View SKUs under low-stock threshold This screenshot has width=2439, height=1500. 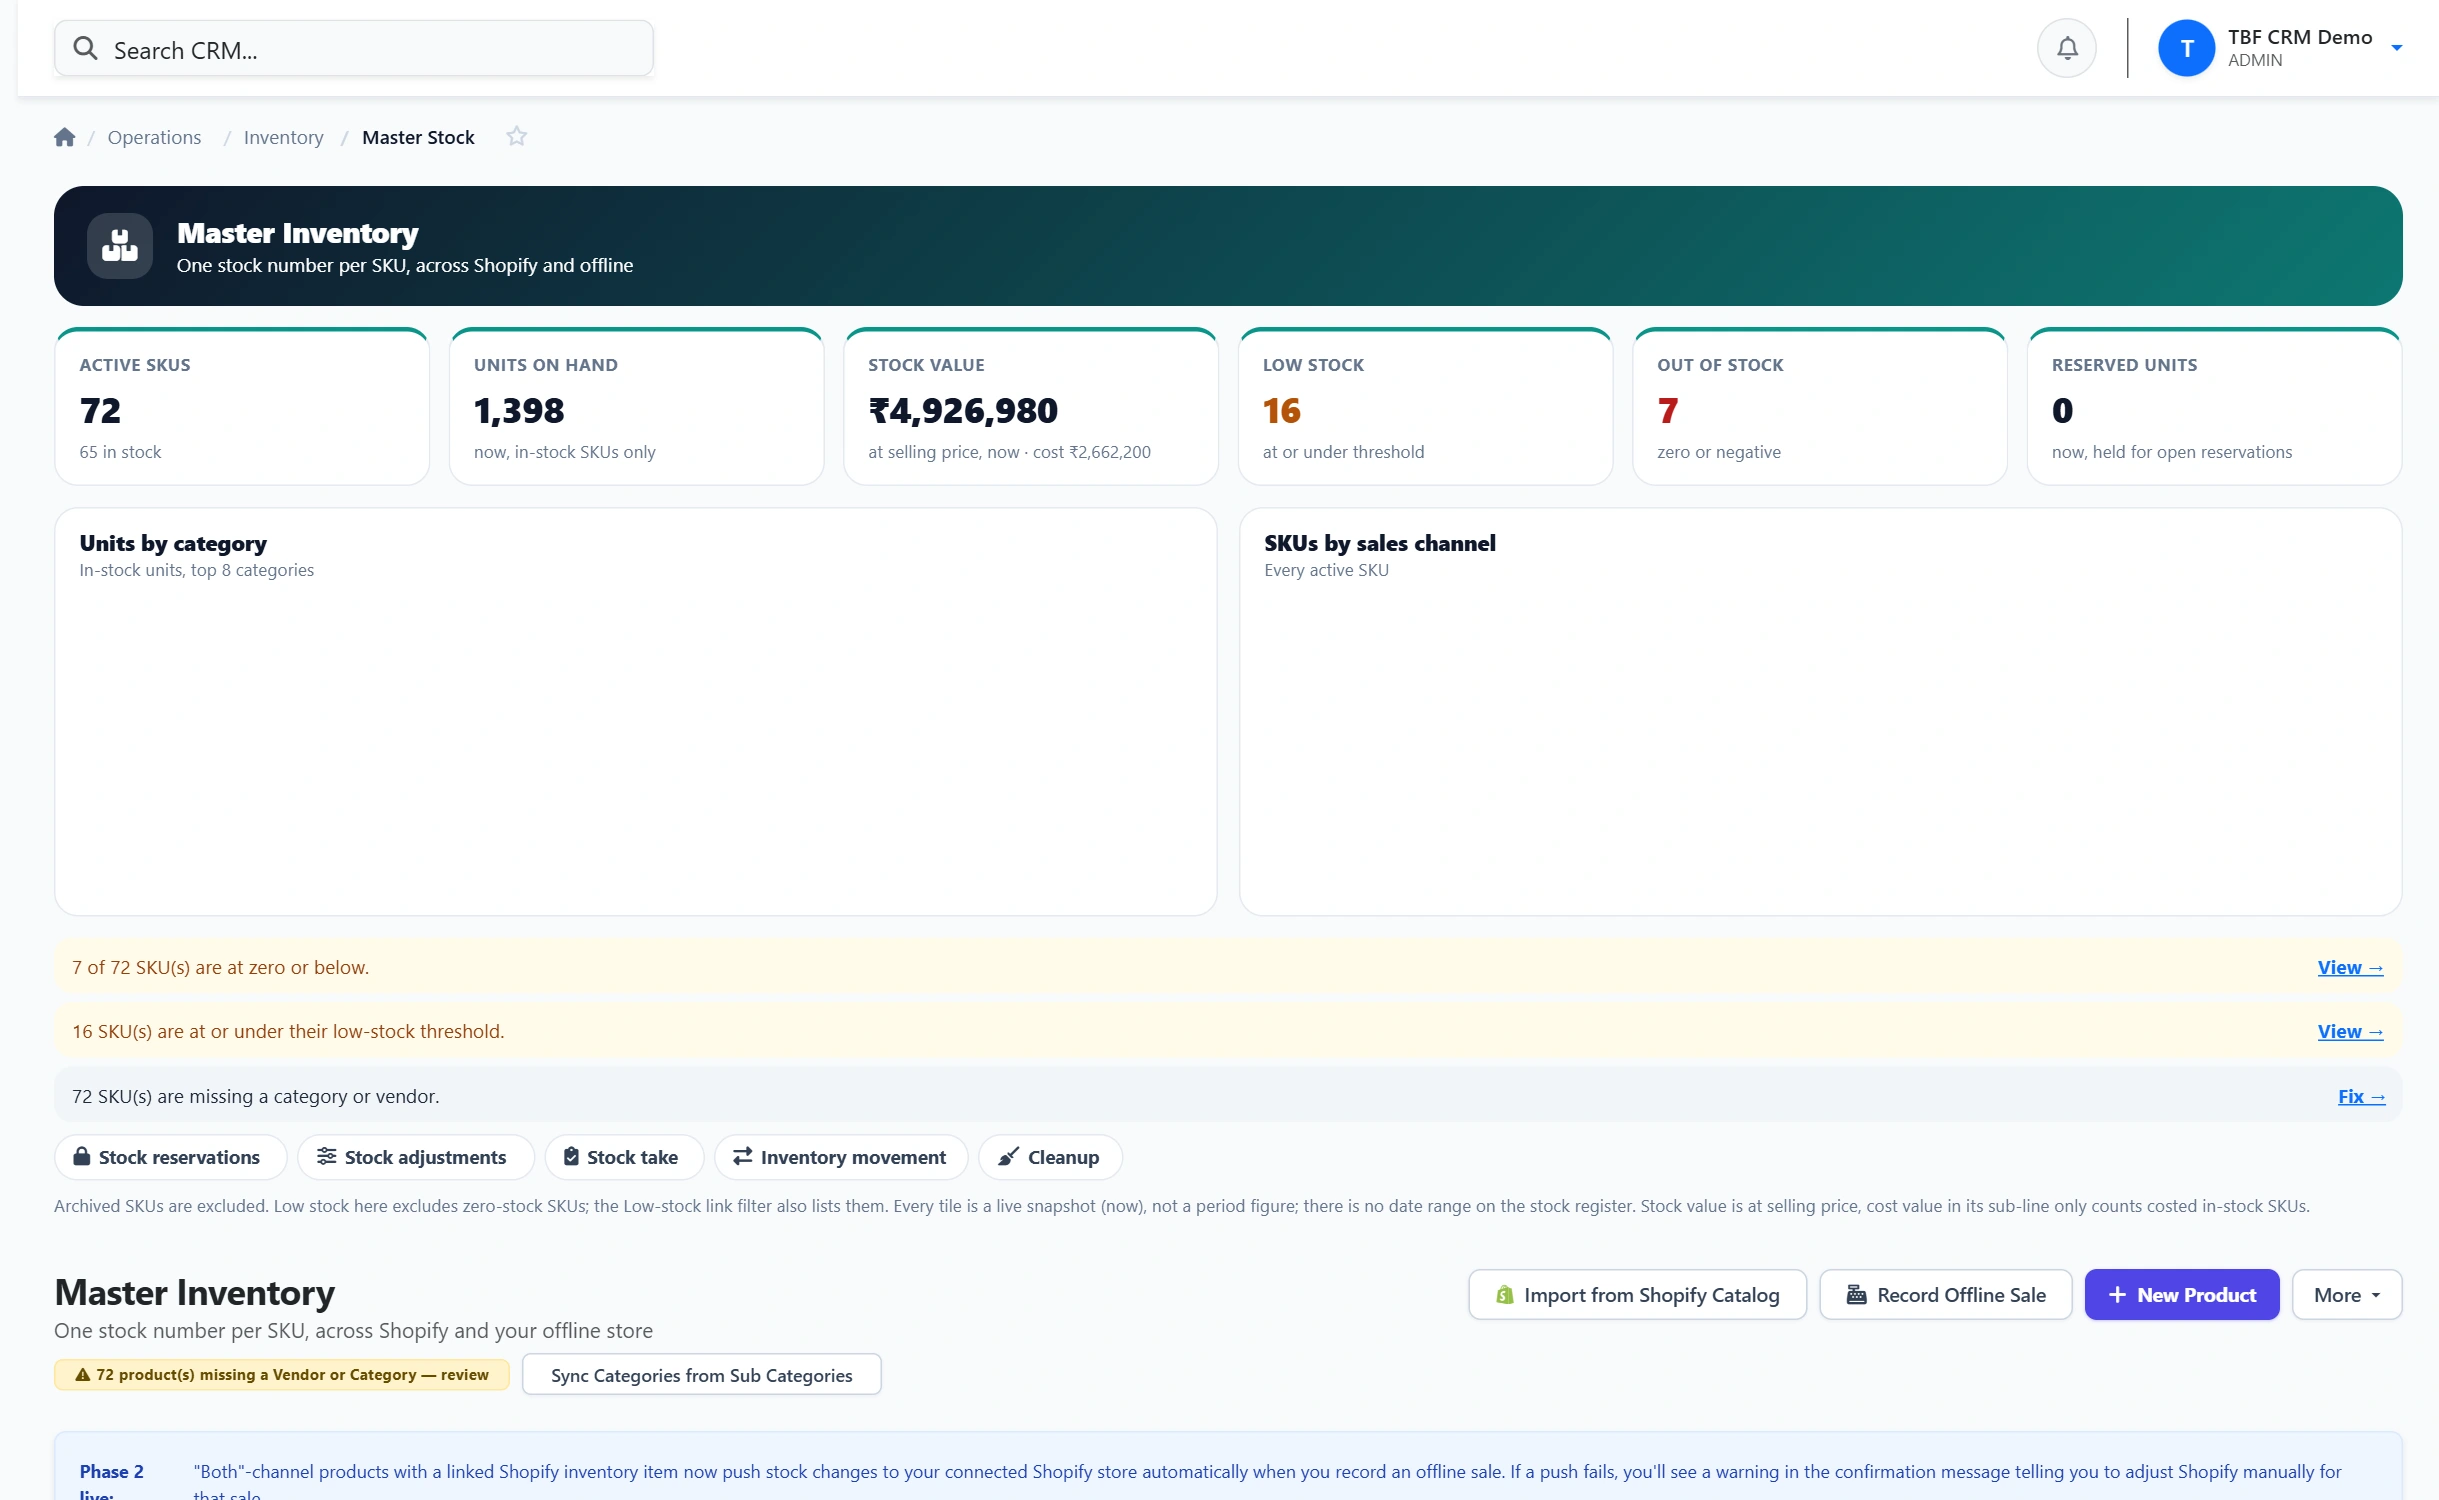2350,1031
